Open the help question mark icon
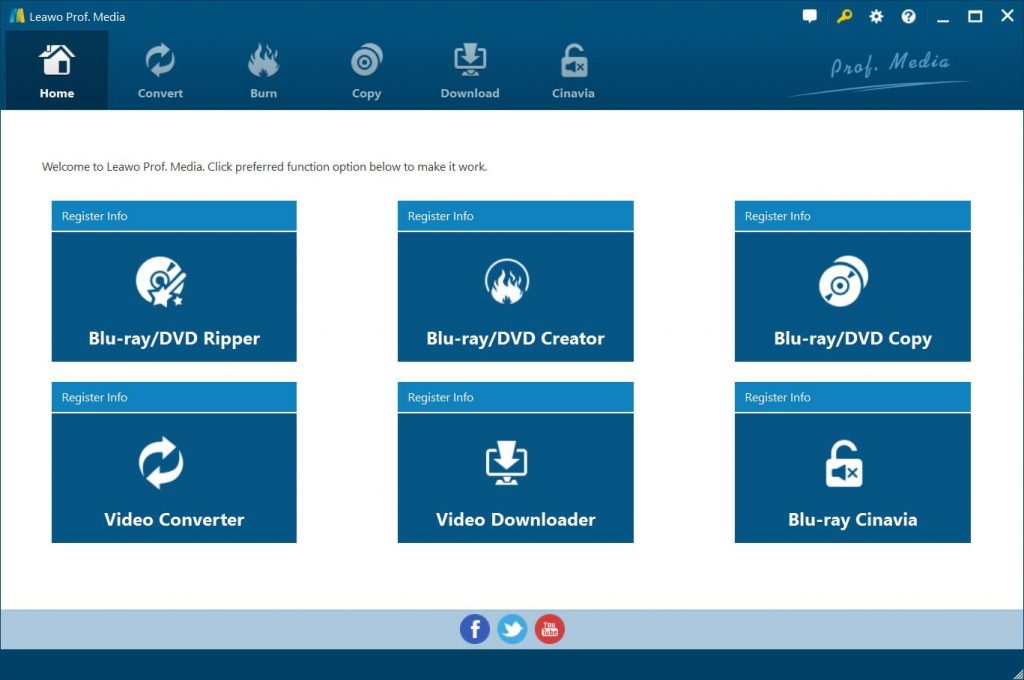This screenshot has height=680, width=1024. 908,17
